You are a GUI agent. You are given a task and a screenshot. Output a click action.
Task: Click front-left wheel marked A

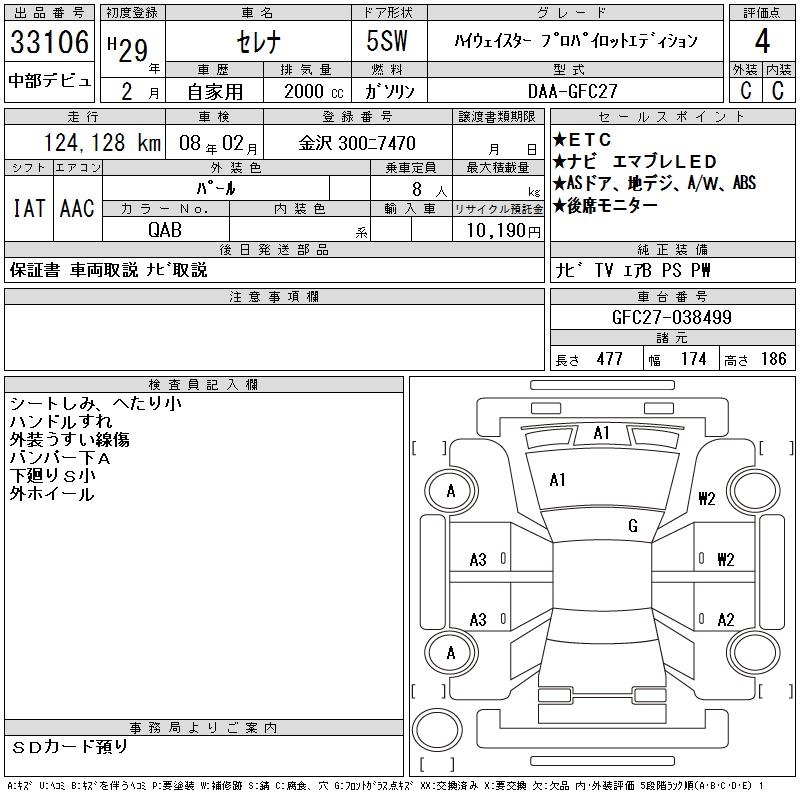coord(451,491)
